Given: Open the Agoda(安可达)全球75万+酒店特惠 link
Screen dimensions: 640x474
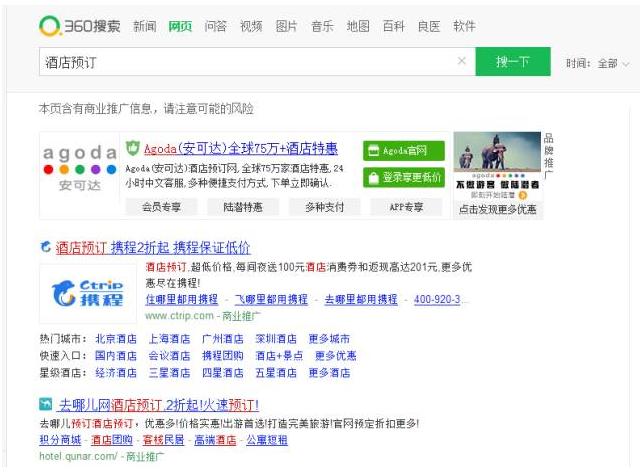Looking at the screenshot, I should (x=241, y=148).
